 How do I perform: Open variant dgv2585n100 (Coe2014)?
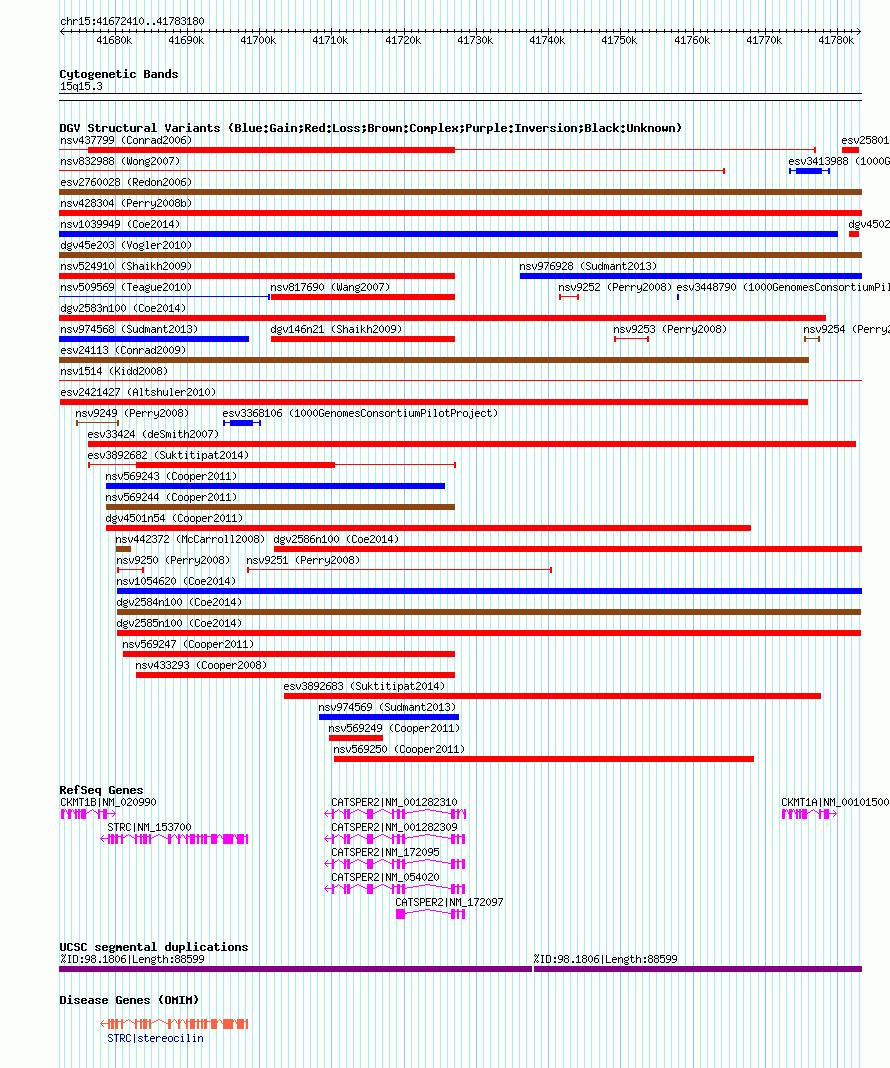point(179,623)
